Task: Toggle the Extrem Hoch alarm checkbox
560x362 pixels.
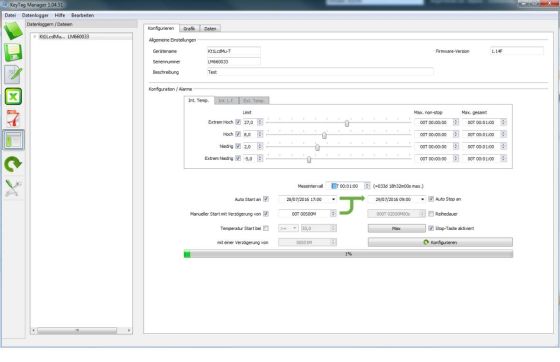Action: pos(238,122)
